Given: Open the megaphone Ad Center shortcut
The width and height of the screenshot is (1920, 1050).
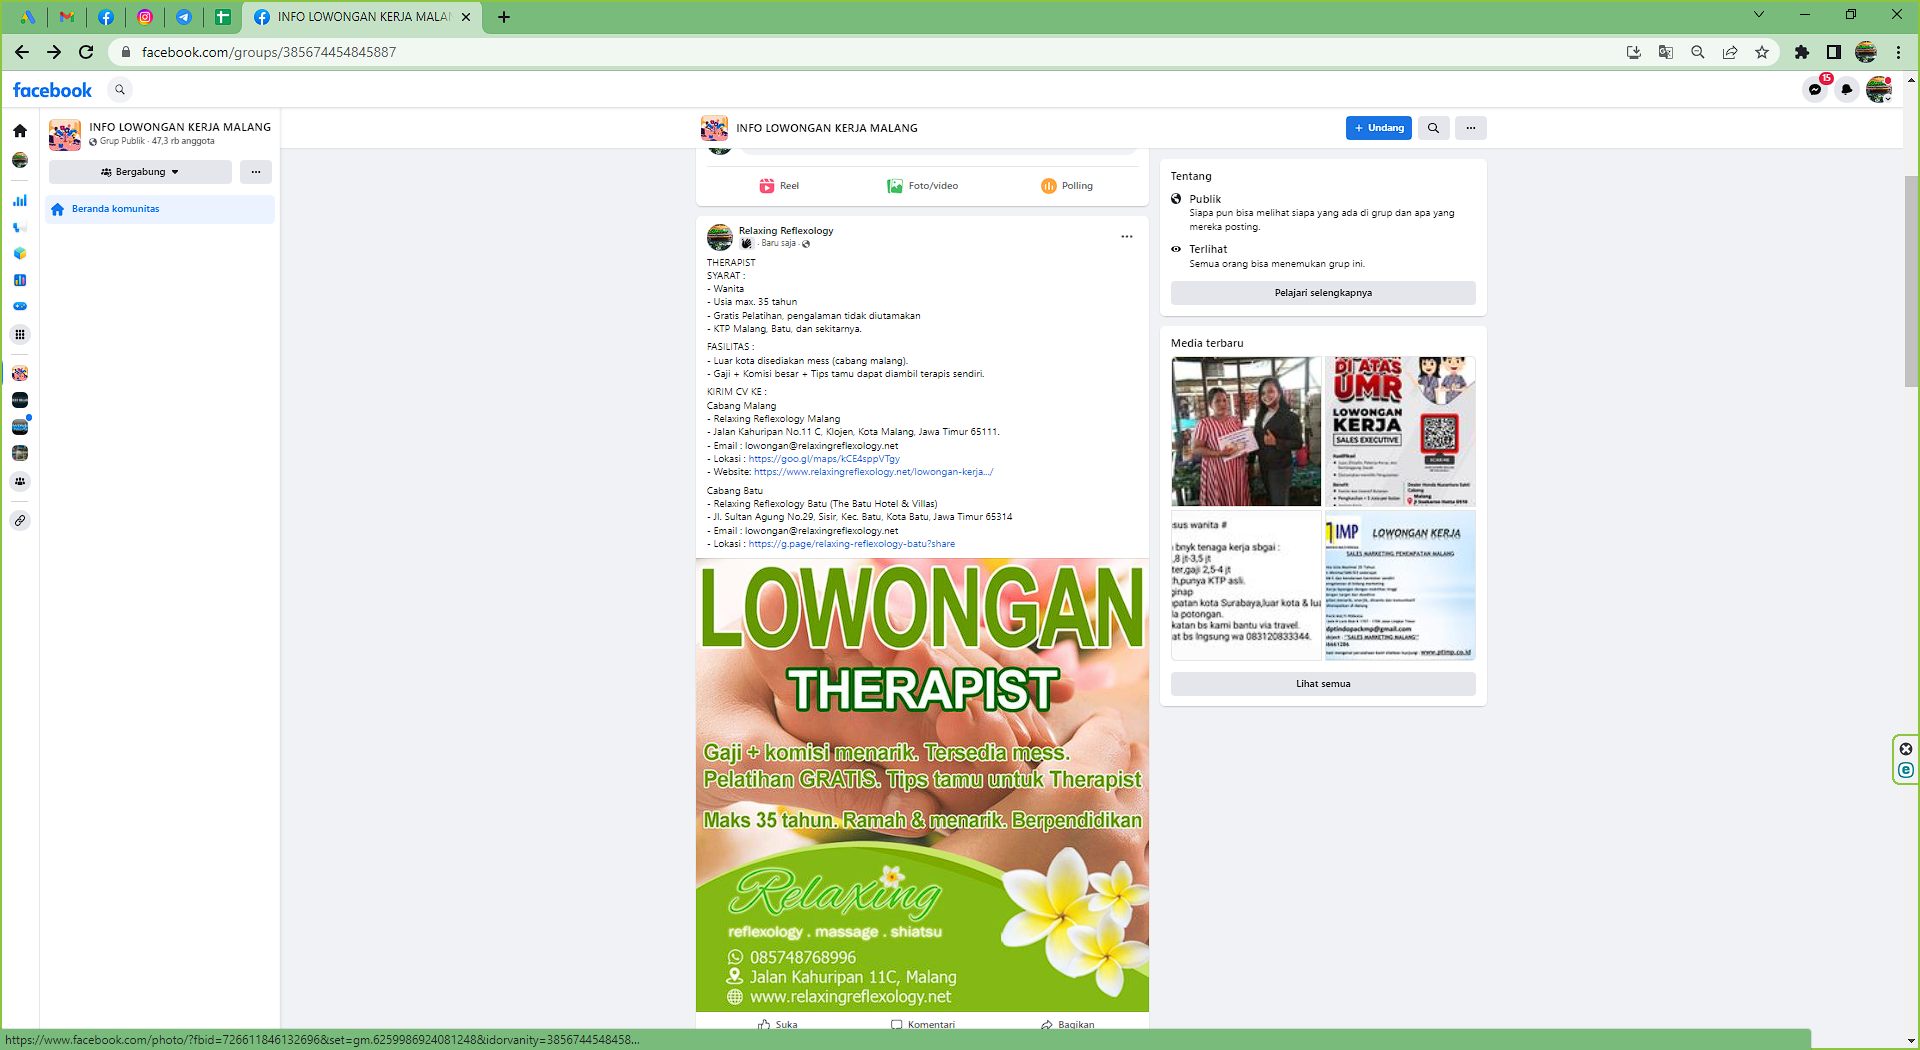Looking at the screenshot, I should [20, 228].
